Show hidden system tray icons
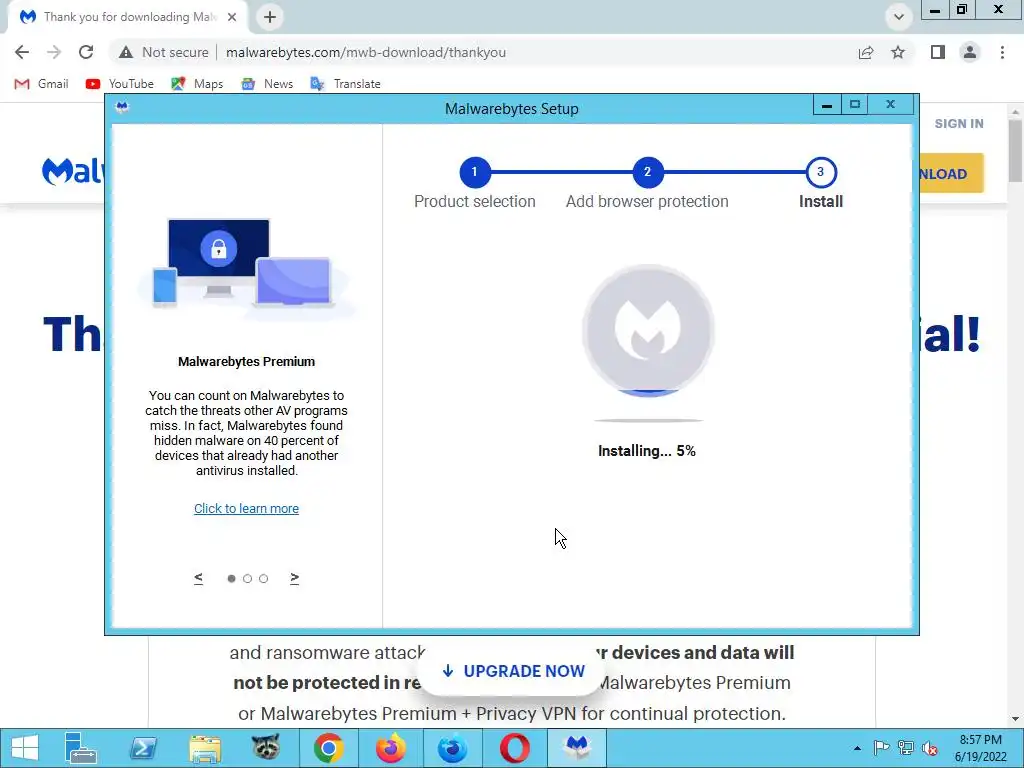 click(857, 748)
